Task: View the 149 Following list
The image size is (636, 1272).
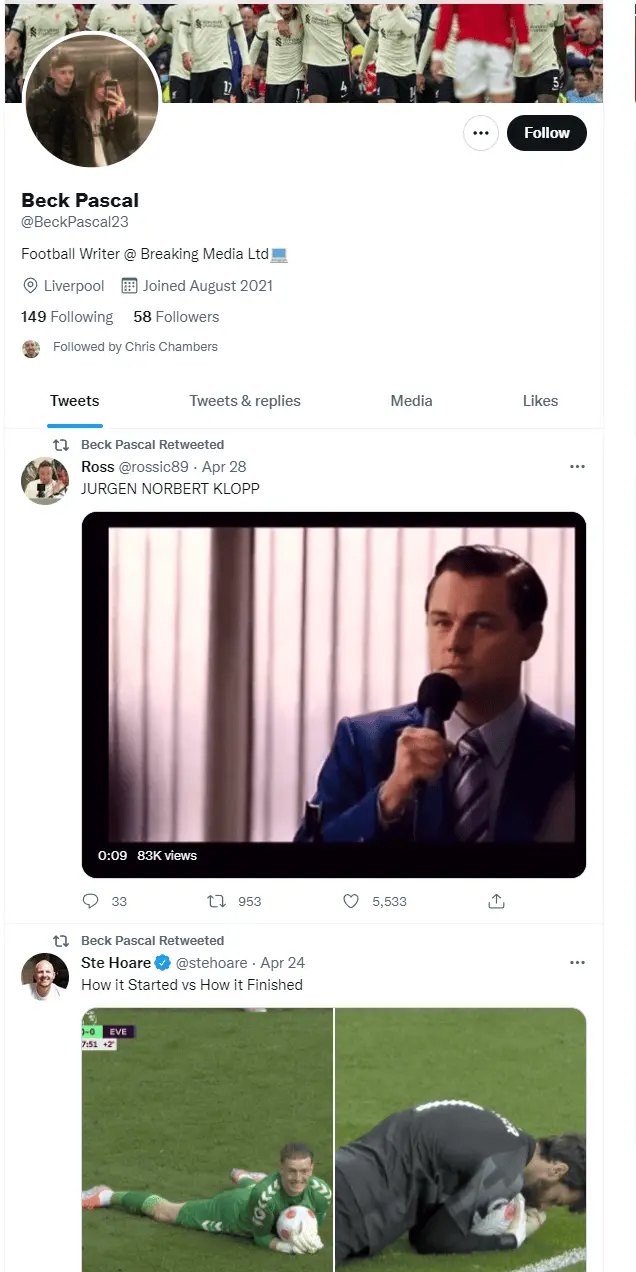Action: coord(67,317)
